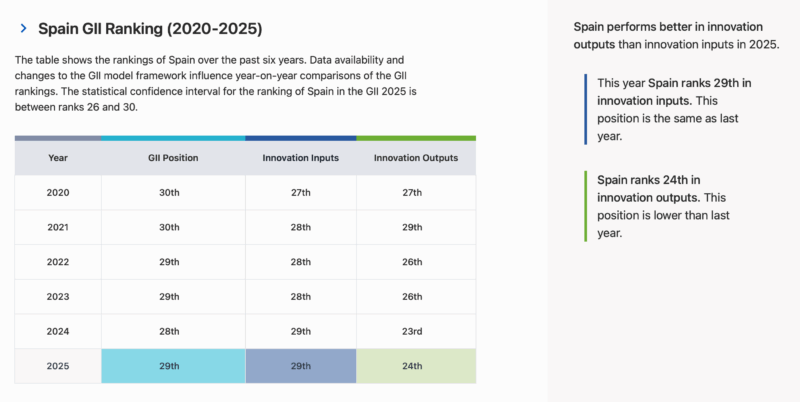Click the highlighted 2025 Innovation Inputs cell
The width and height of the screenshot is (800, 402).
300,366
